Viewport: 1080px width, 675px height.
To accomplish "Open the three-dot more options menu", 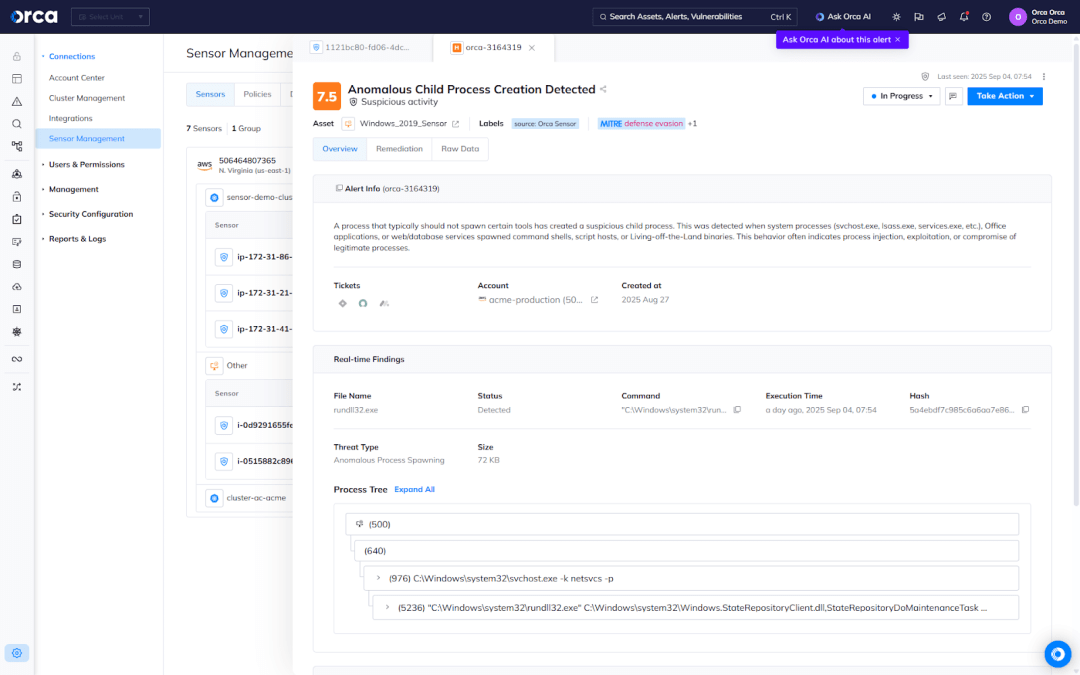I will (1043, 76).
